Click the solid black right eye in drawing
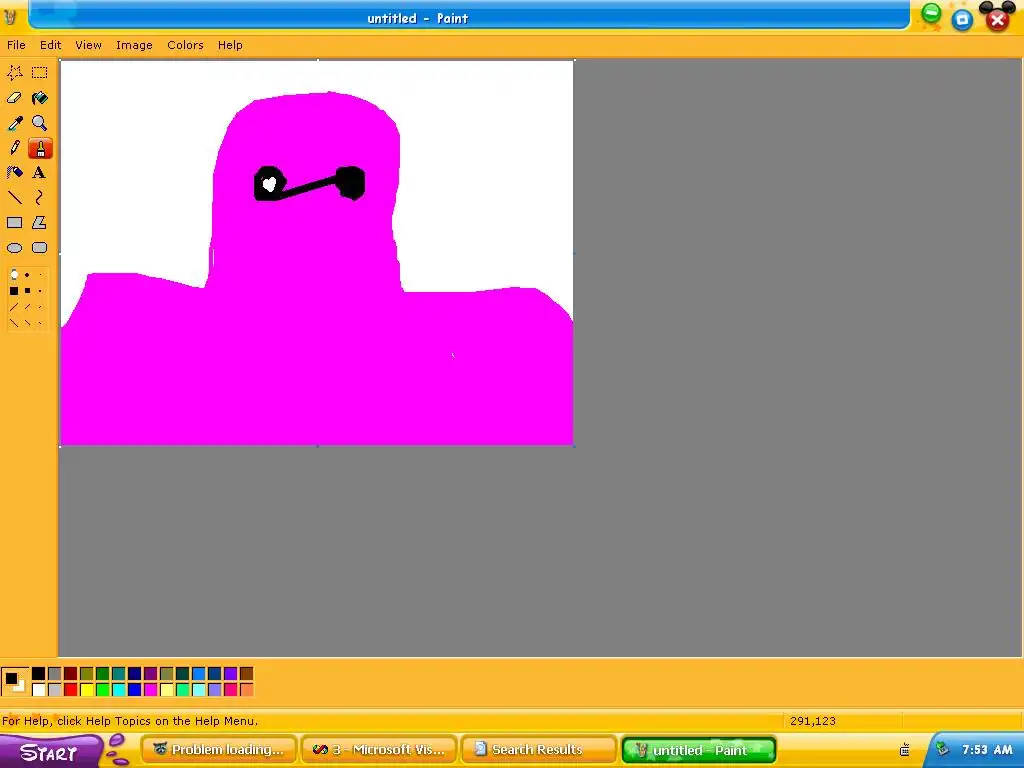This screenshot has width=1024, height=768. click(x=351, y=183)
